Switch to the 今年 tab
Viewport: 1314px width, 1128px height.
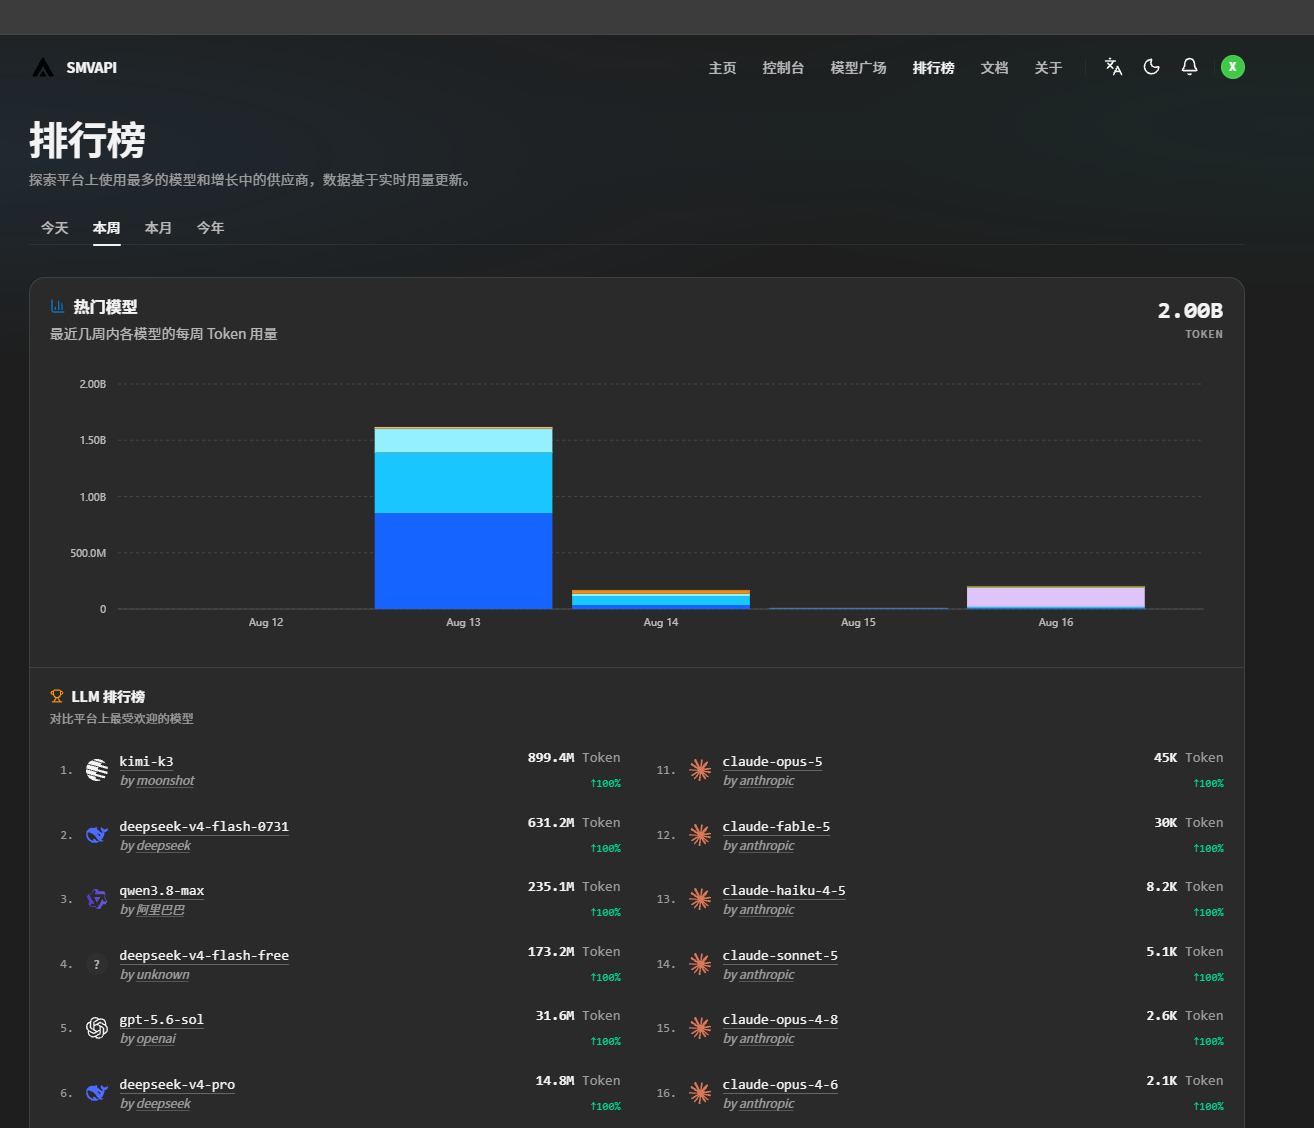pos(211,228)
